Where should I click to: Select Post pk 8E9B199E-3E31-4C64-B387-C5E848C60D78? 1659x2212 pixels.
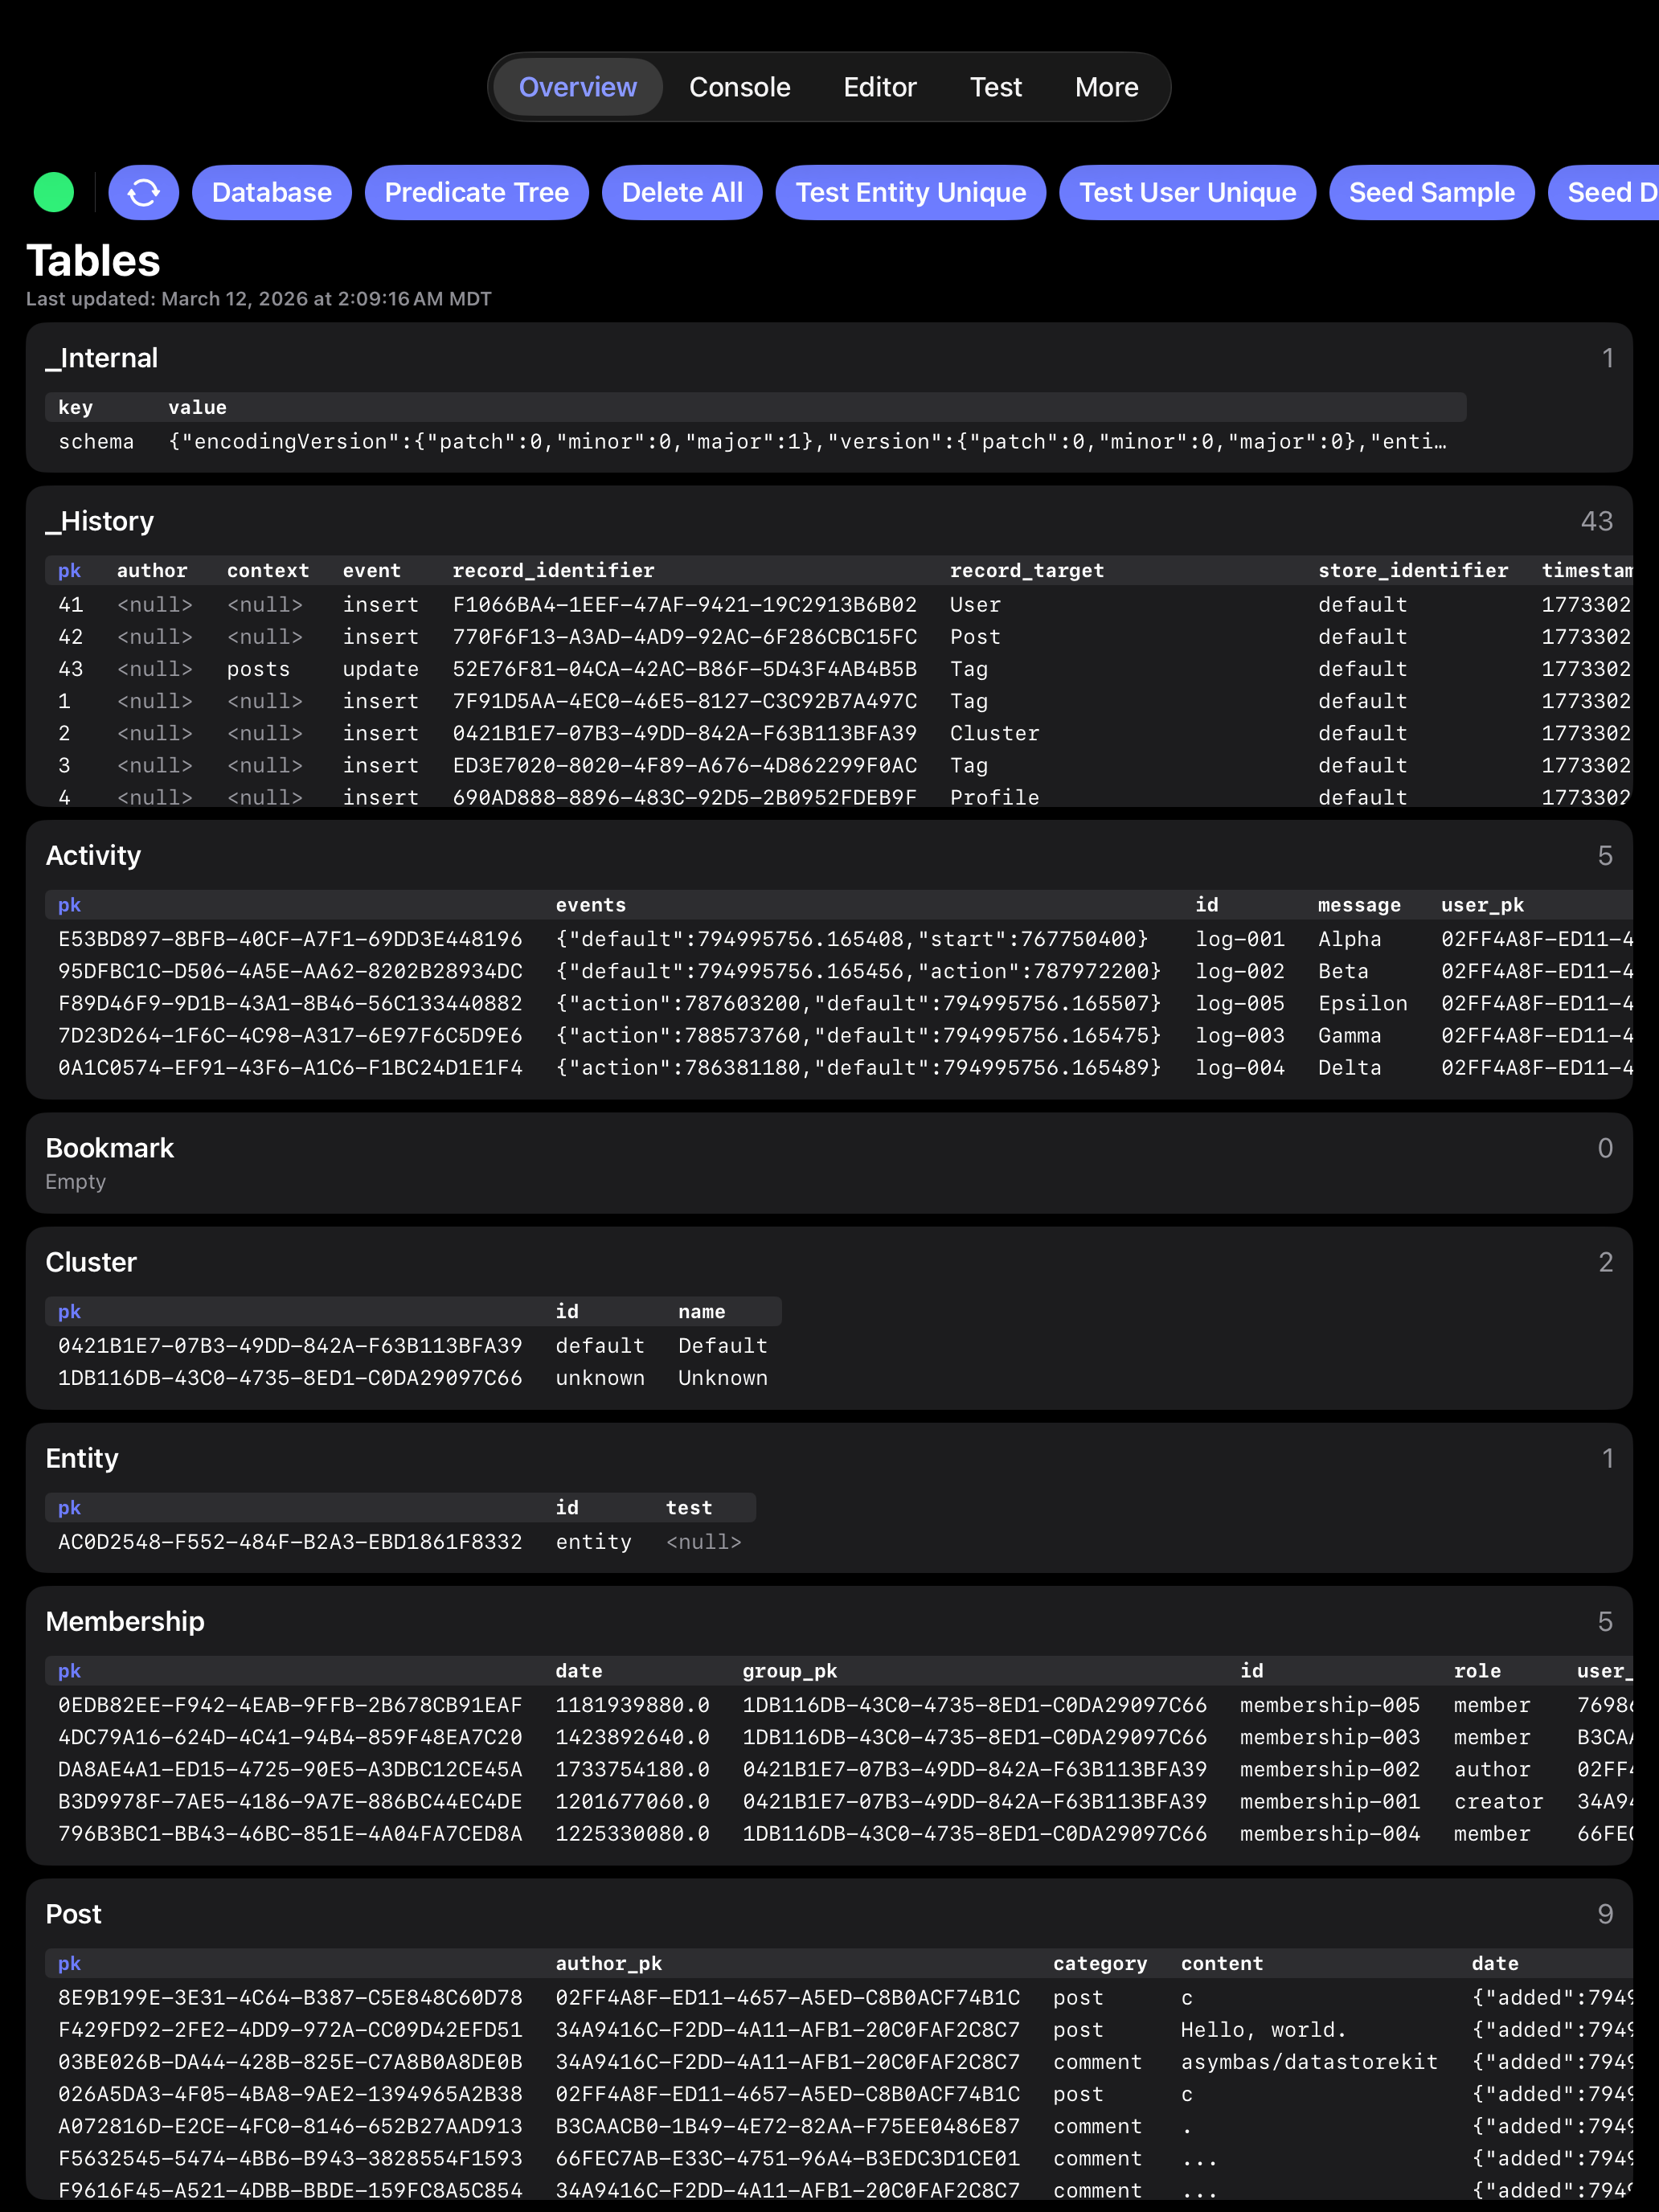(290, 1998)
